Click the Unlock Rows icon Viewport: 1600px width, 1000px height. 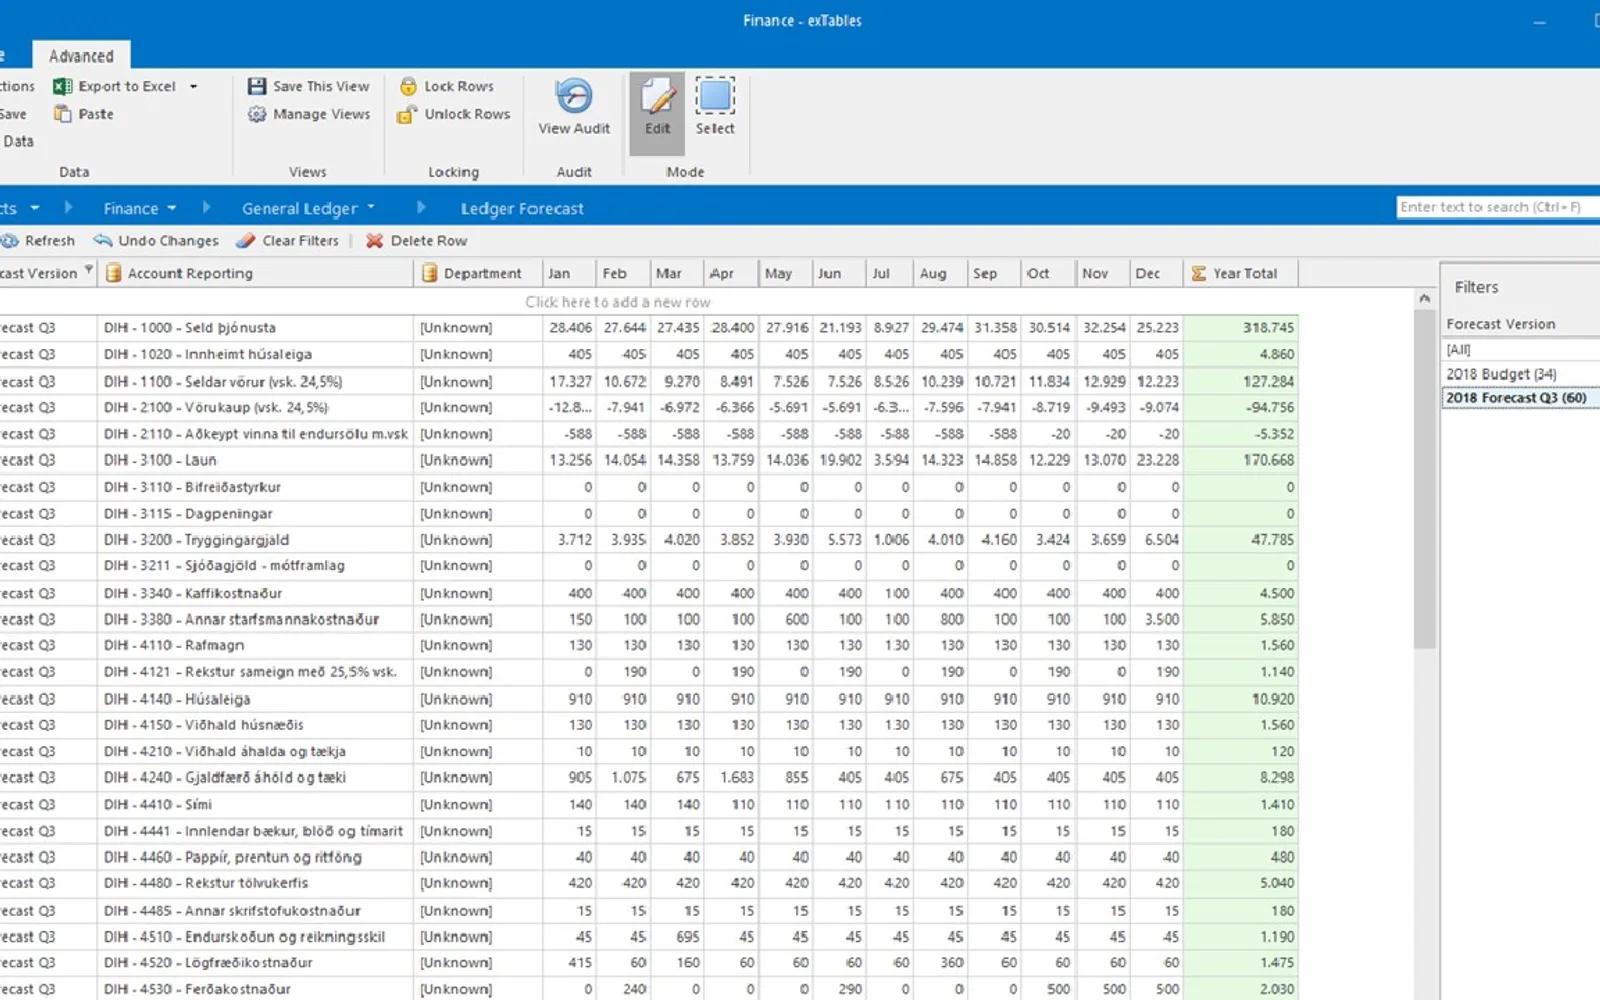pos(406,115)
